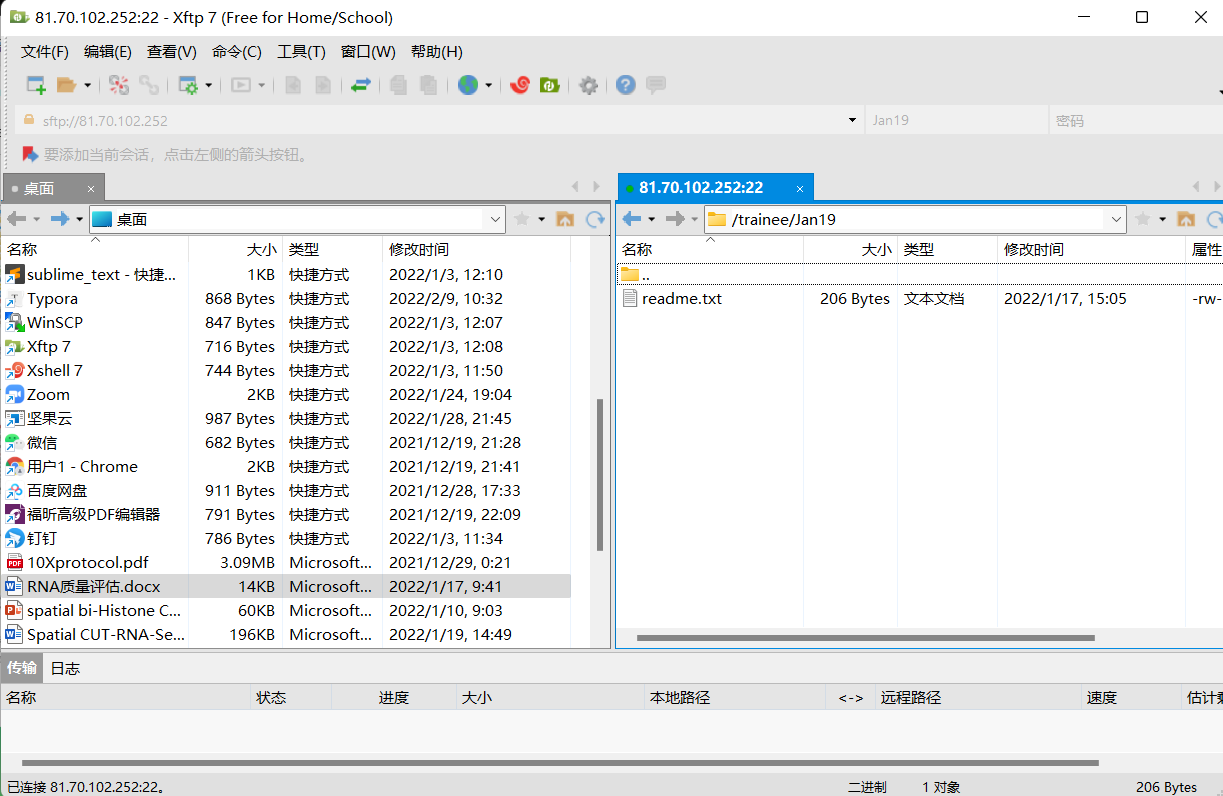Open options with the gear icon

(589, 85)
